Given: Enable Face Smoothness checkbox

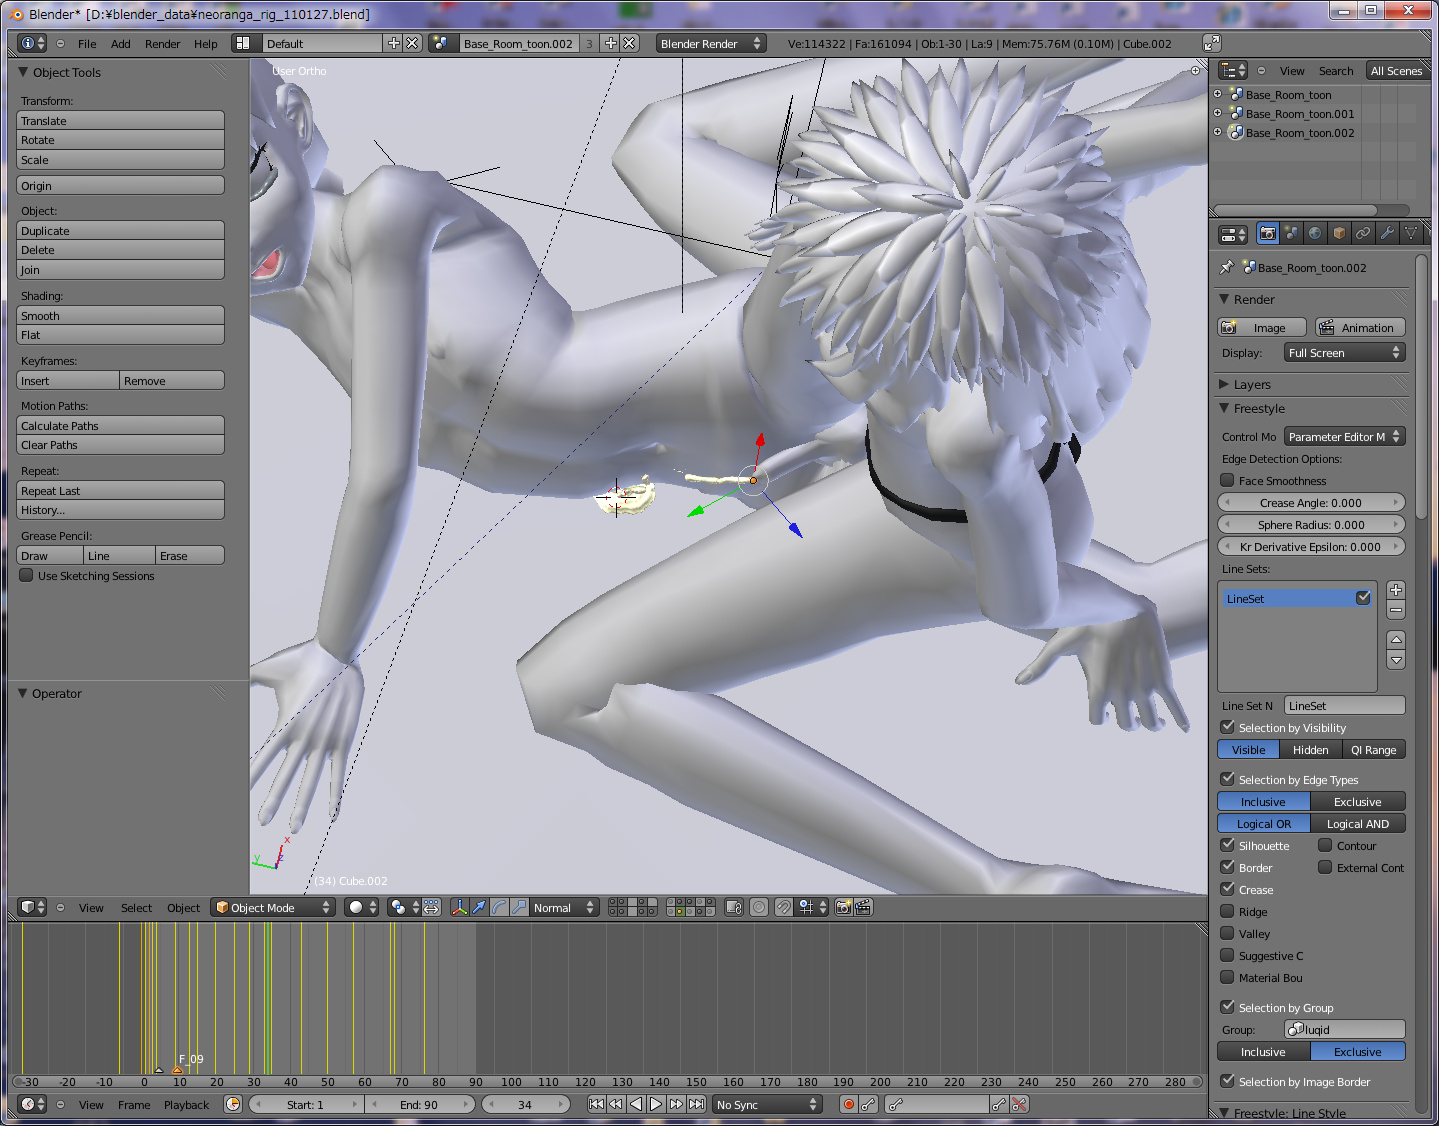Looking at the screenshot, I should (1228, 481).
